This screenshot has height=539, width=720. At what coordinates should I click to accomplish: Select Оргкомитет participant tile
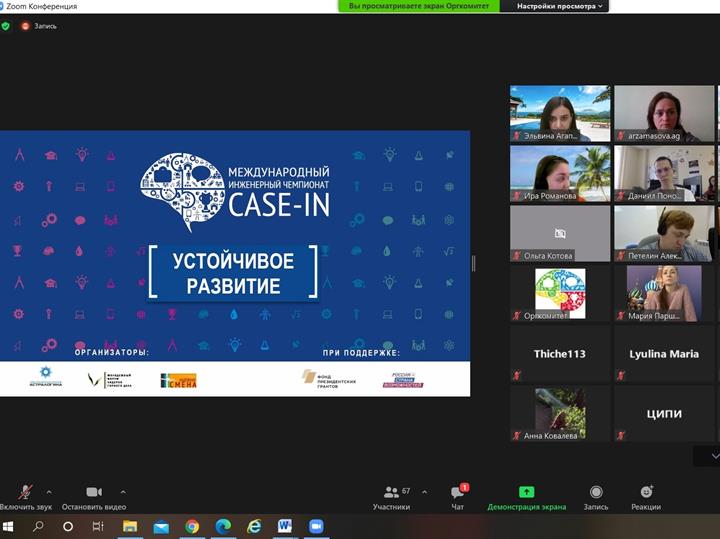click(560, 293)
